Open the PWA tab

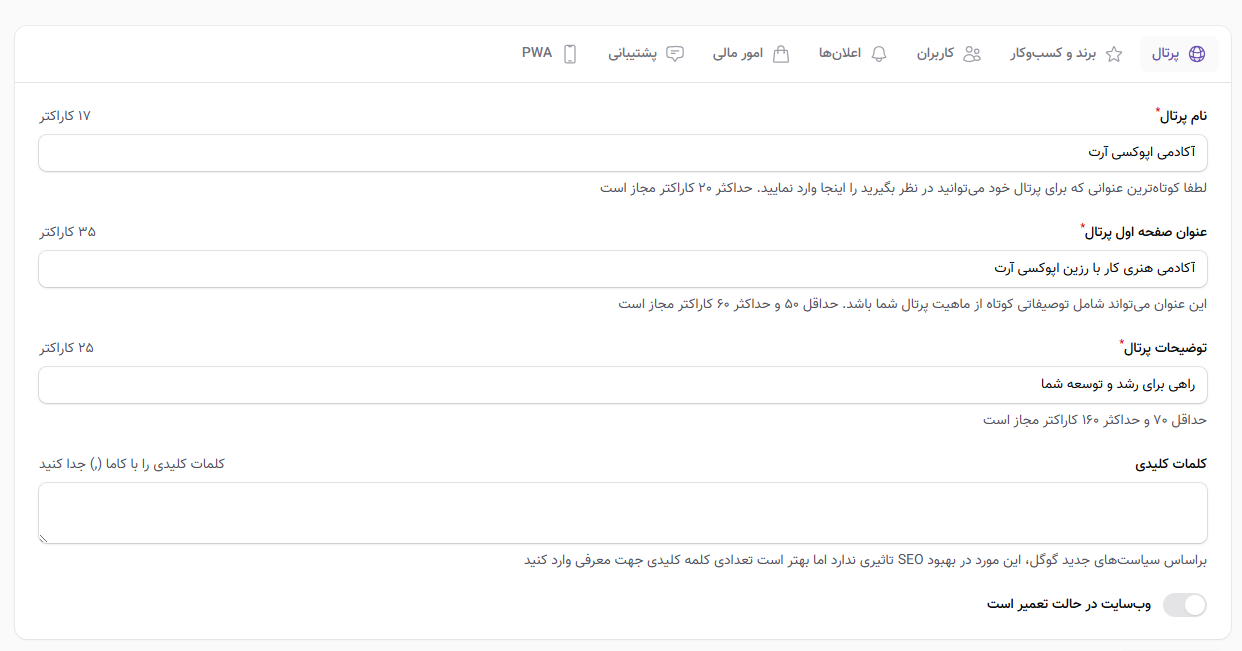[550, 54]
